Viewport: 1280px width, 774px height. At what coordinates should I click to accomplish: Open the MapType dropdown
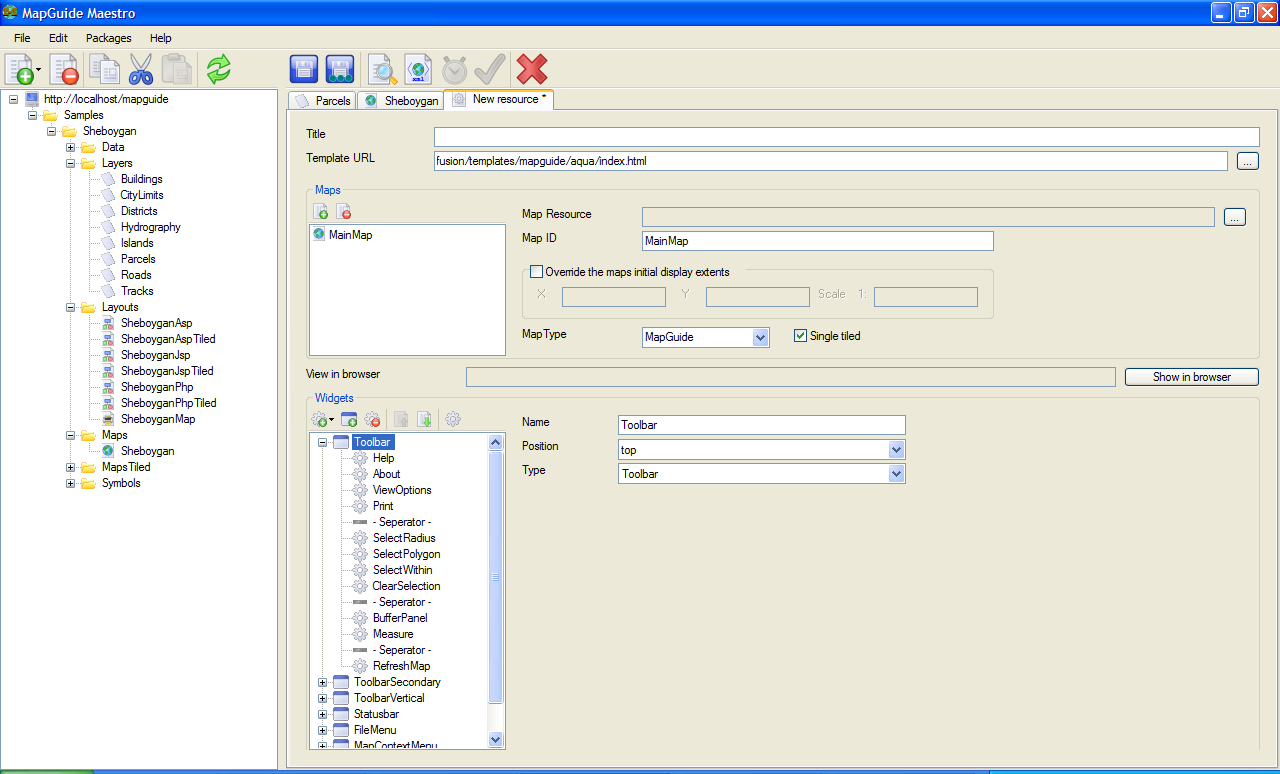(761, 337)
